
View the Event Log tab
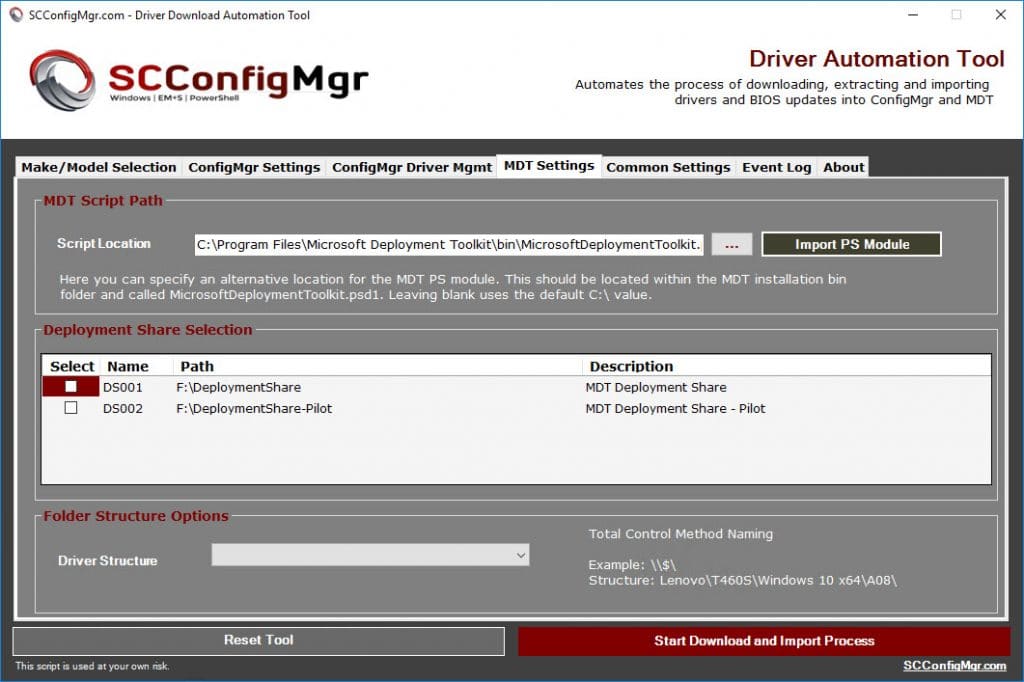click(x=776, y=167)
